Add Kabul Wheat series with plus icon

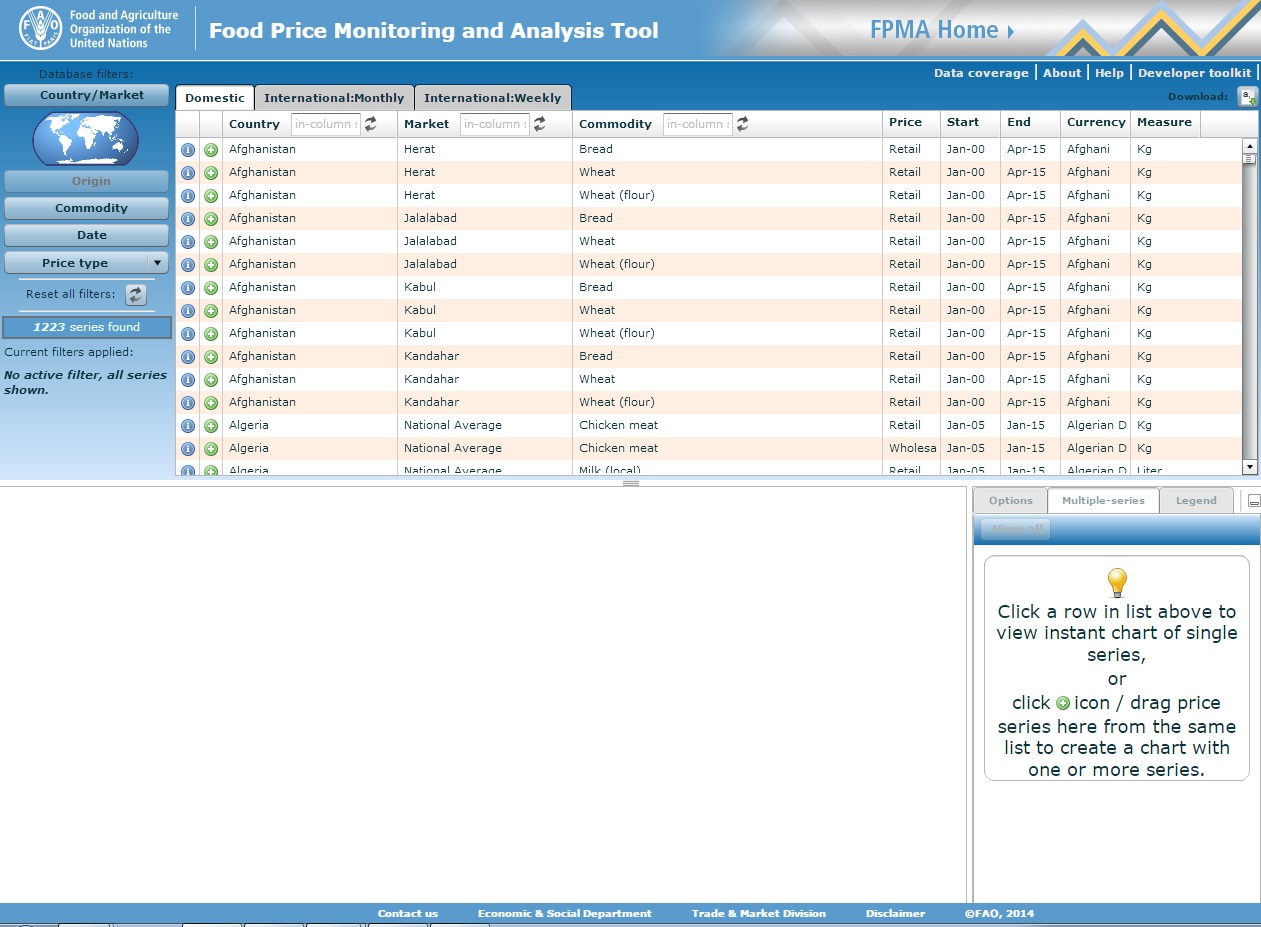click(211, 311)
